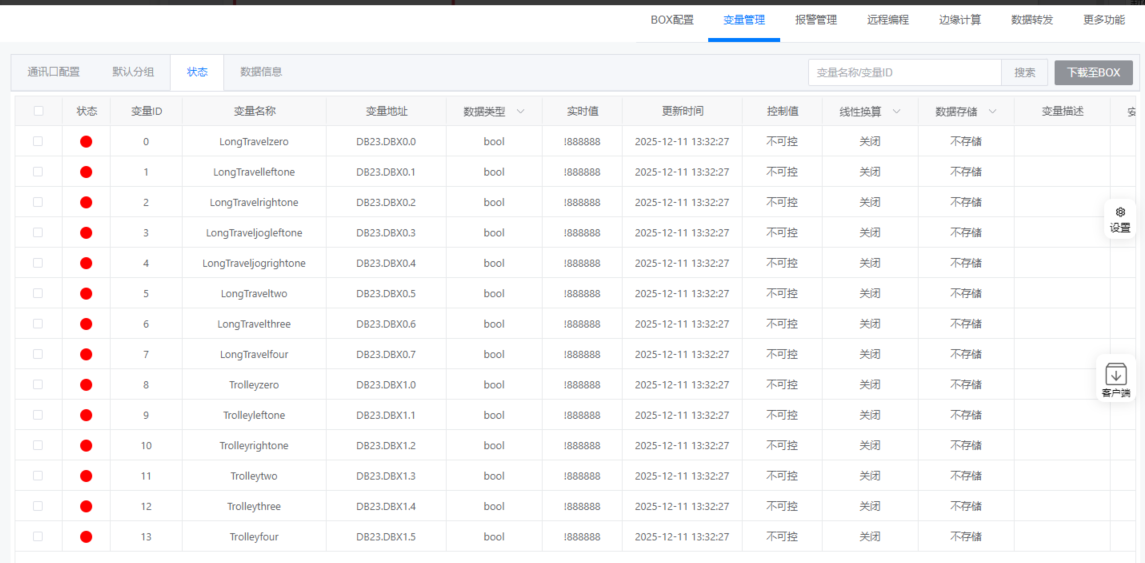This screenshot has width=1145, height=563.
Task: Open the 数据信息 tab
Action: pos(261,72)
